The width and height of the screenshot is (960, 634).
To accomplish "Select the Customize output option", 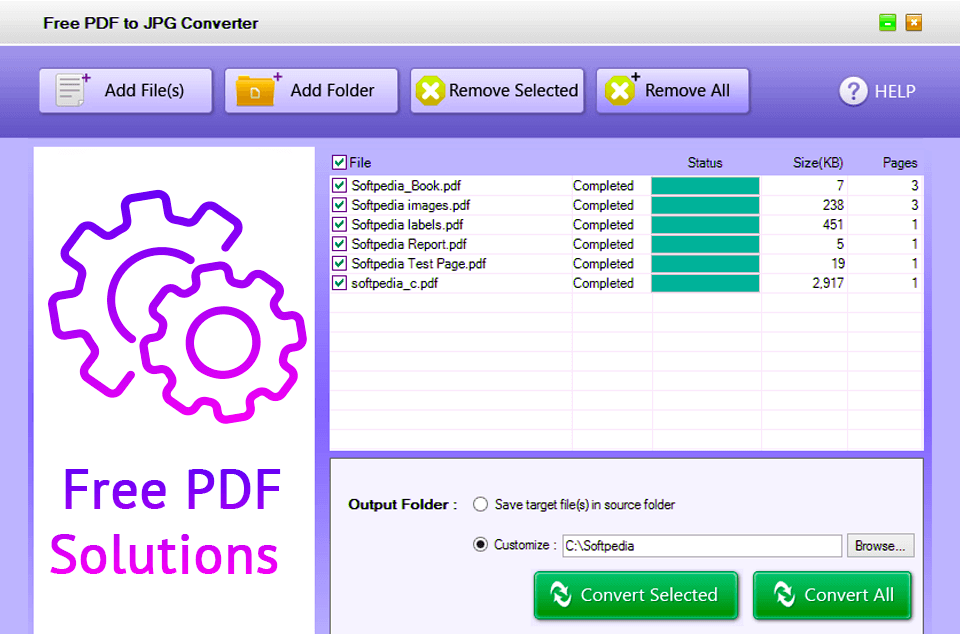I will (481, 545).
